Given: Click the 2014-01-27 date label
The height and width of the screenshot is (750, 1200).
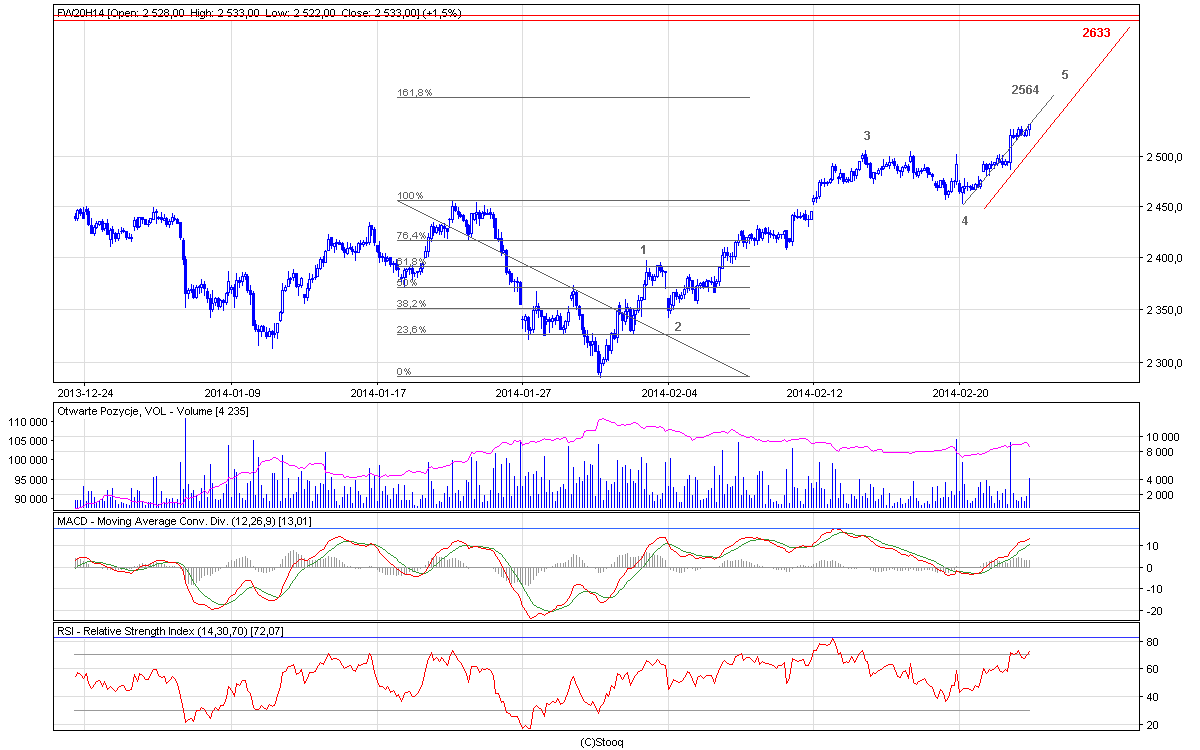Looking at the screenshot, I should click(524, 393).
